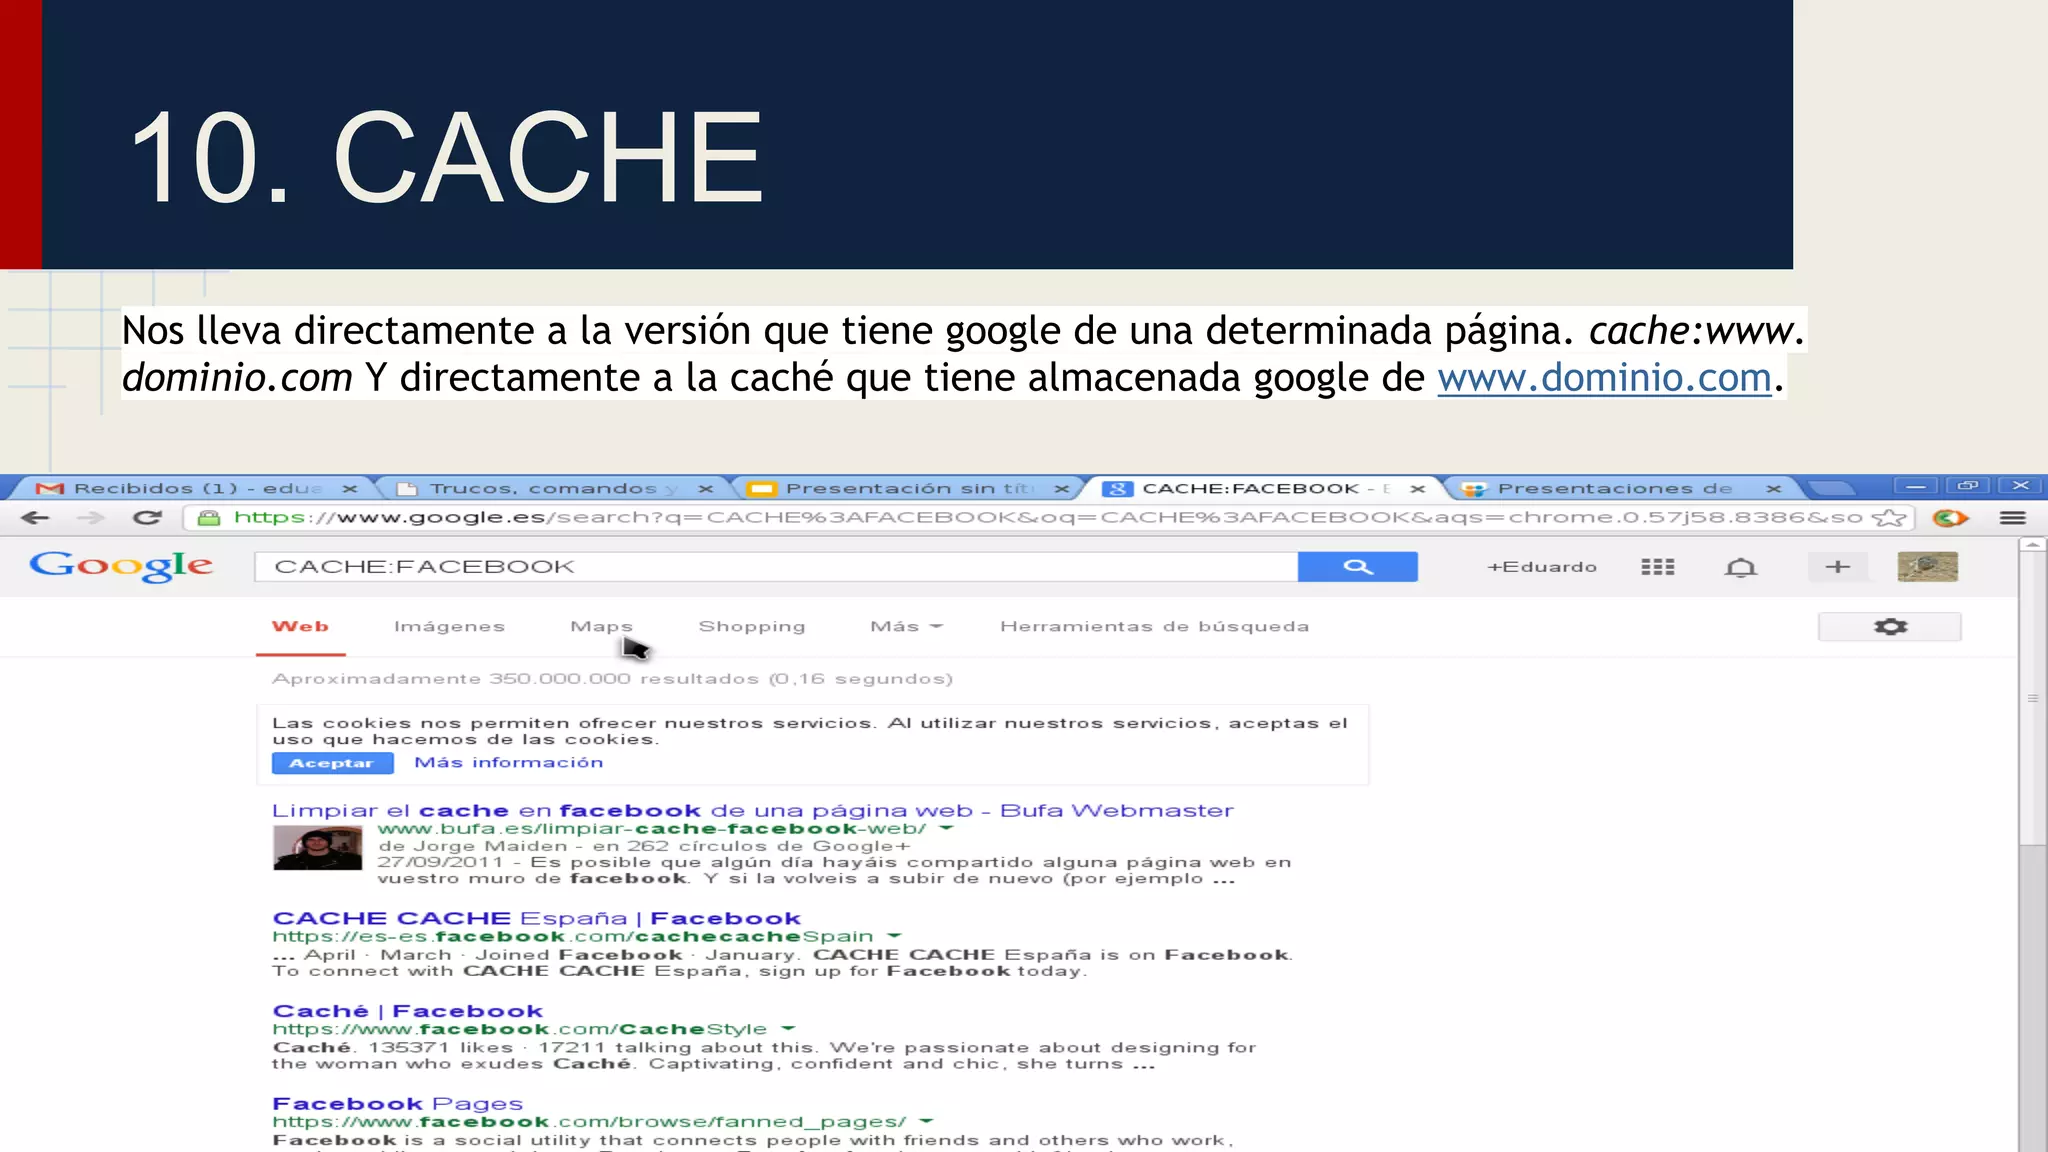2048x1152 pixels.
Task: Click Jorge Maiden Google+ author text
Action: [644, 846]
